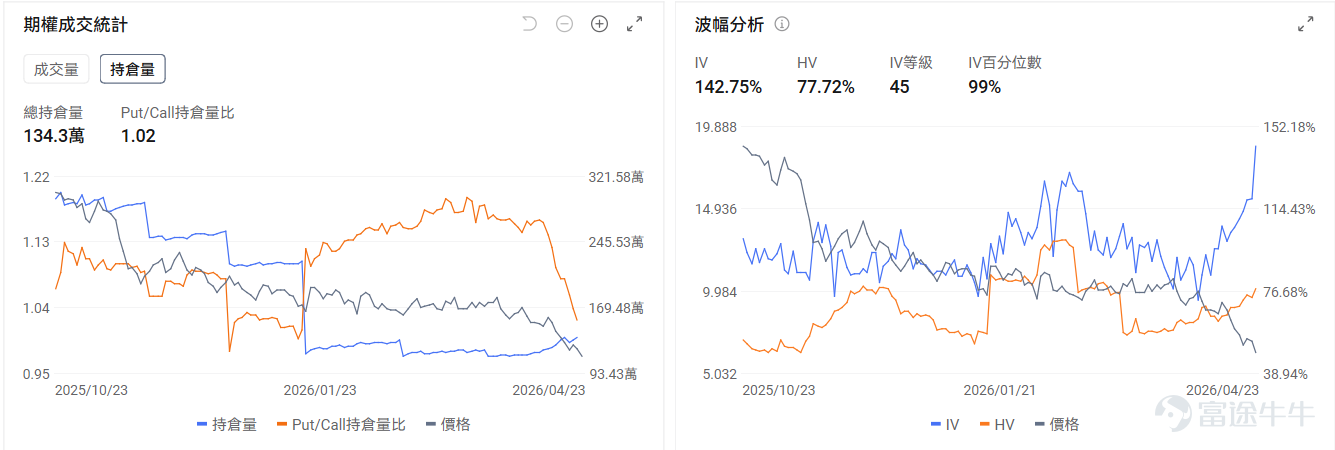Hide the 價格 series in volatility chart legend
Image resolution: width=1335 pixels, height=450 pixels.
pos(1057,424)
